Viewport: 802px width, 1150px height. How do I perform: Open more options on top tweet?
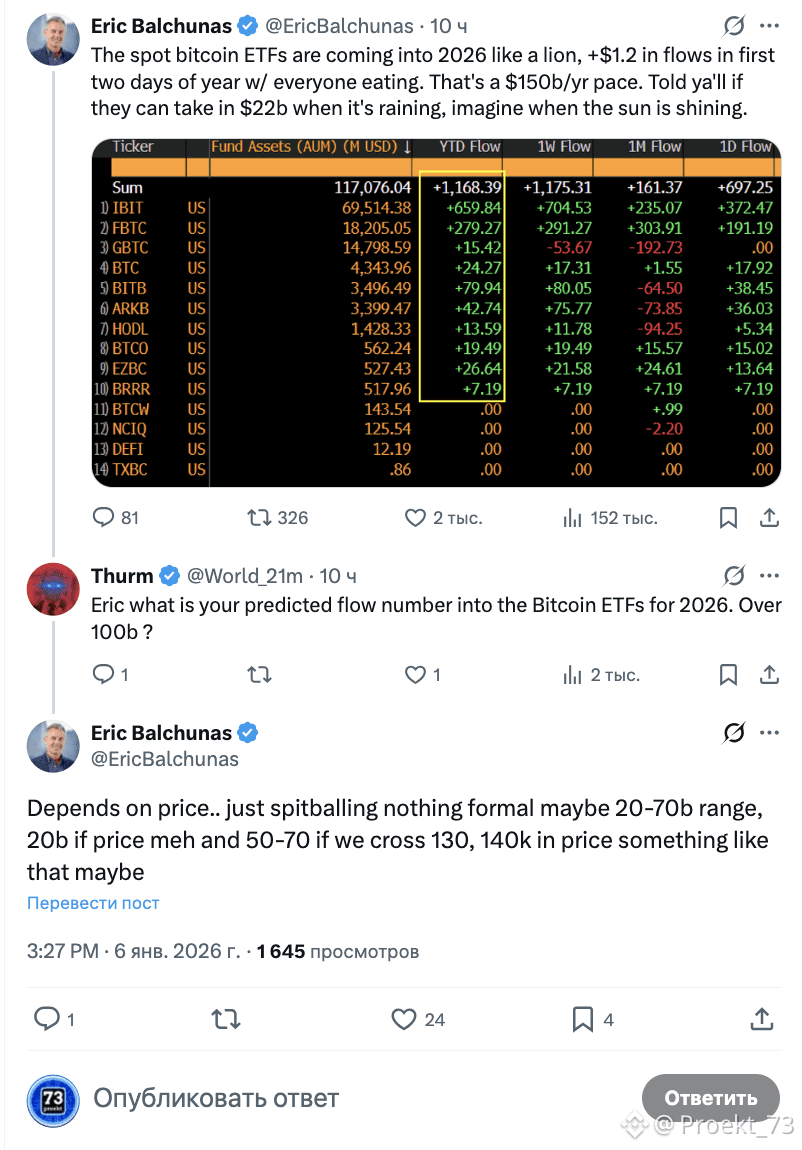coord(769,26)
